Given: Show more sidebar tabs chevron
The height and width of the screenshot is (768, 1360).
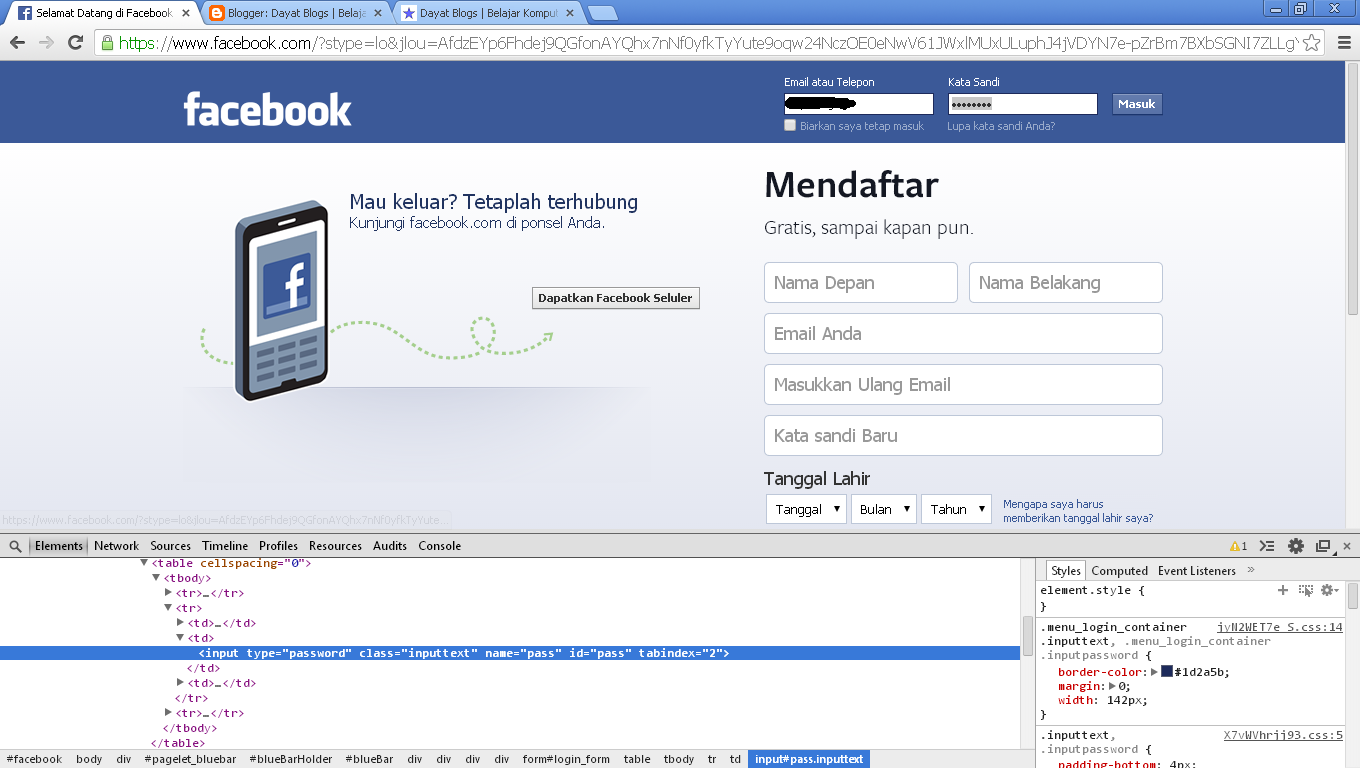Looking at the screenshot, I should click(1251, 570).
